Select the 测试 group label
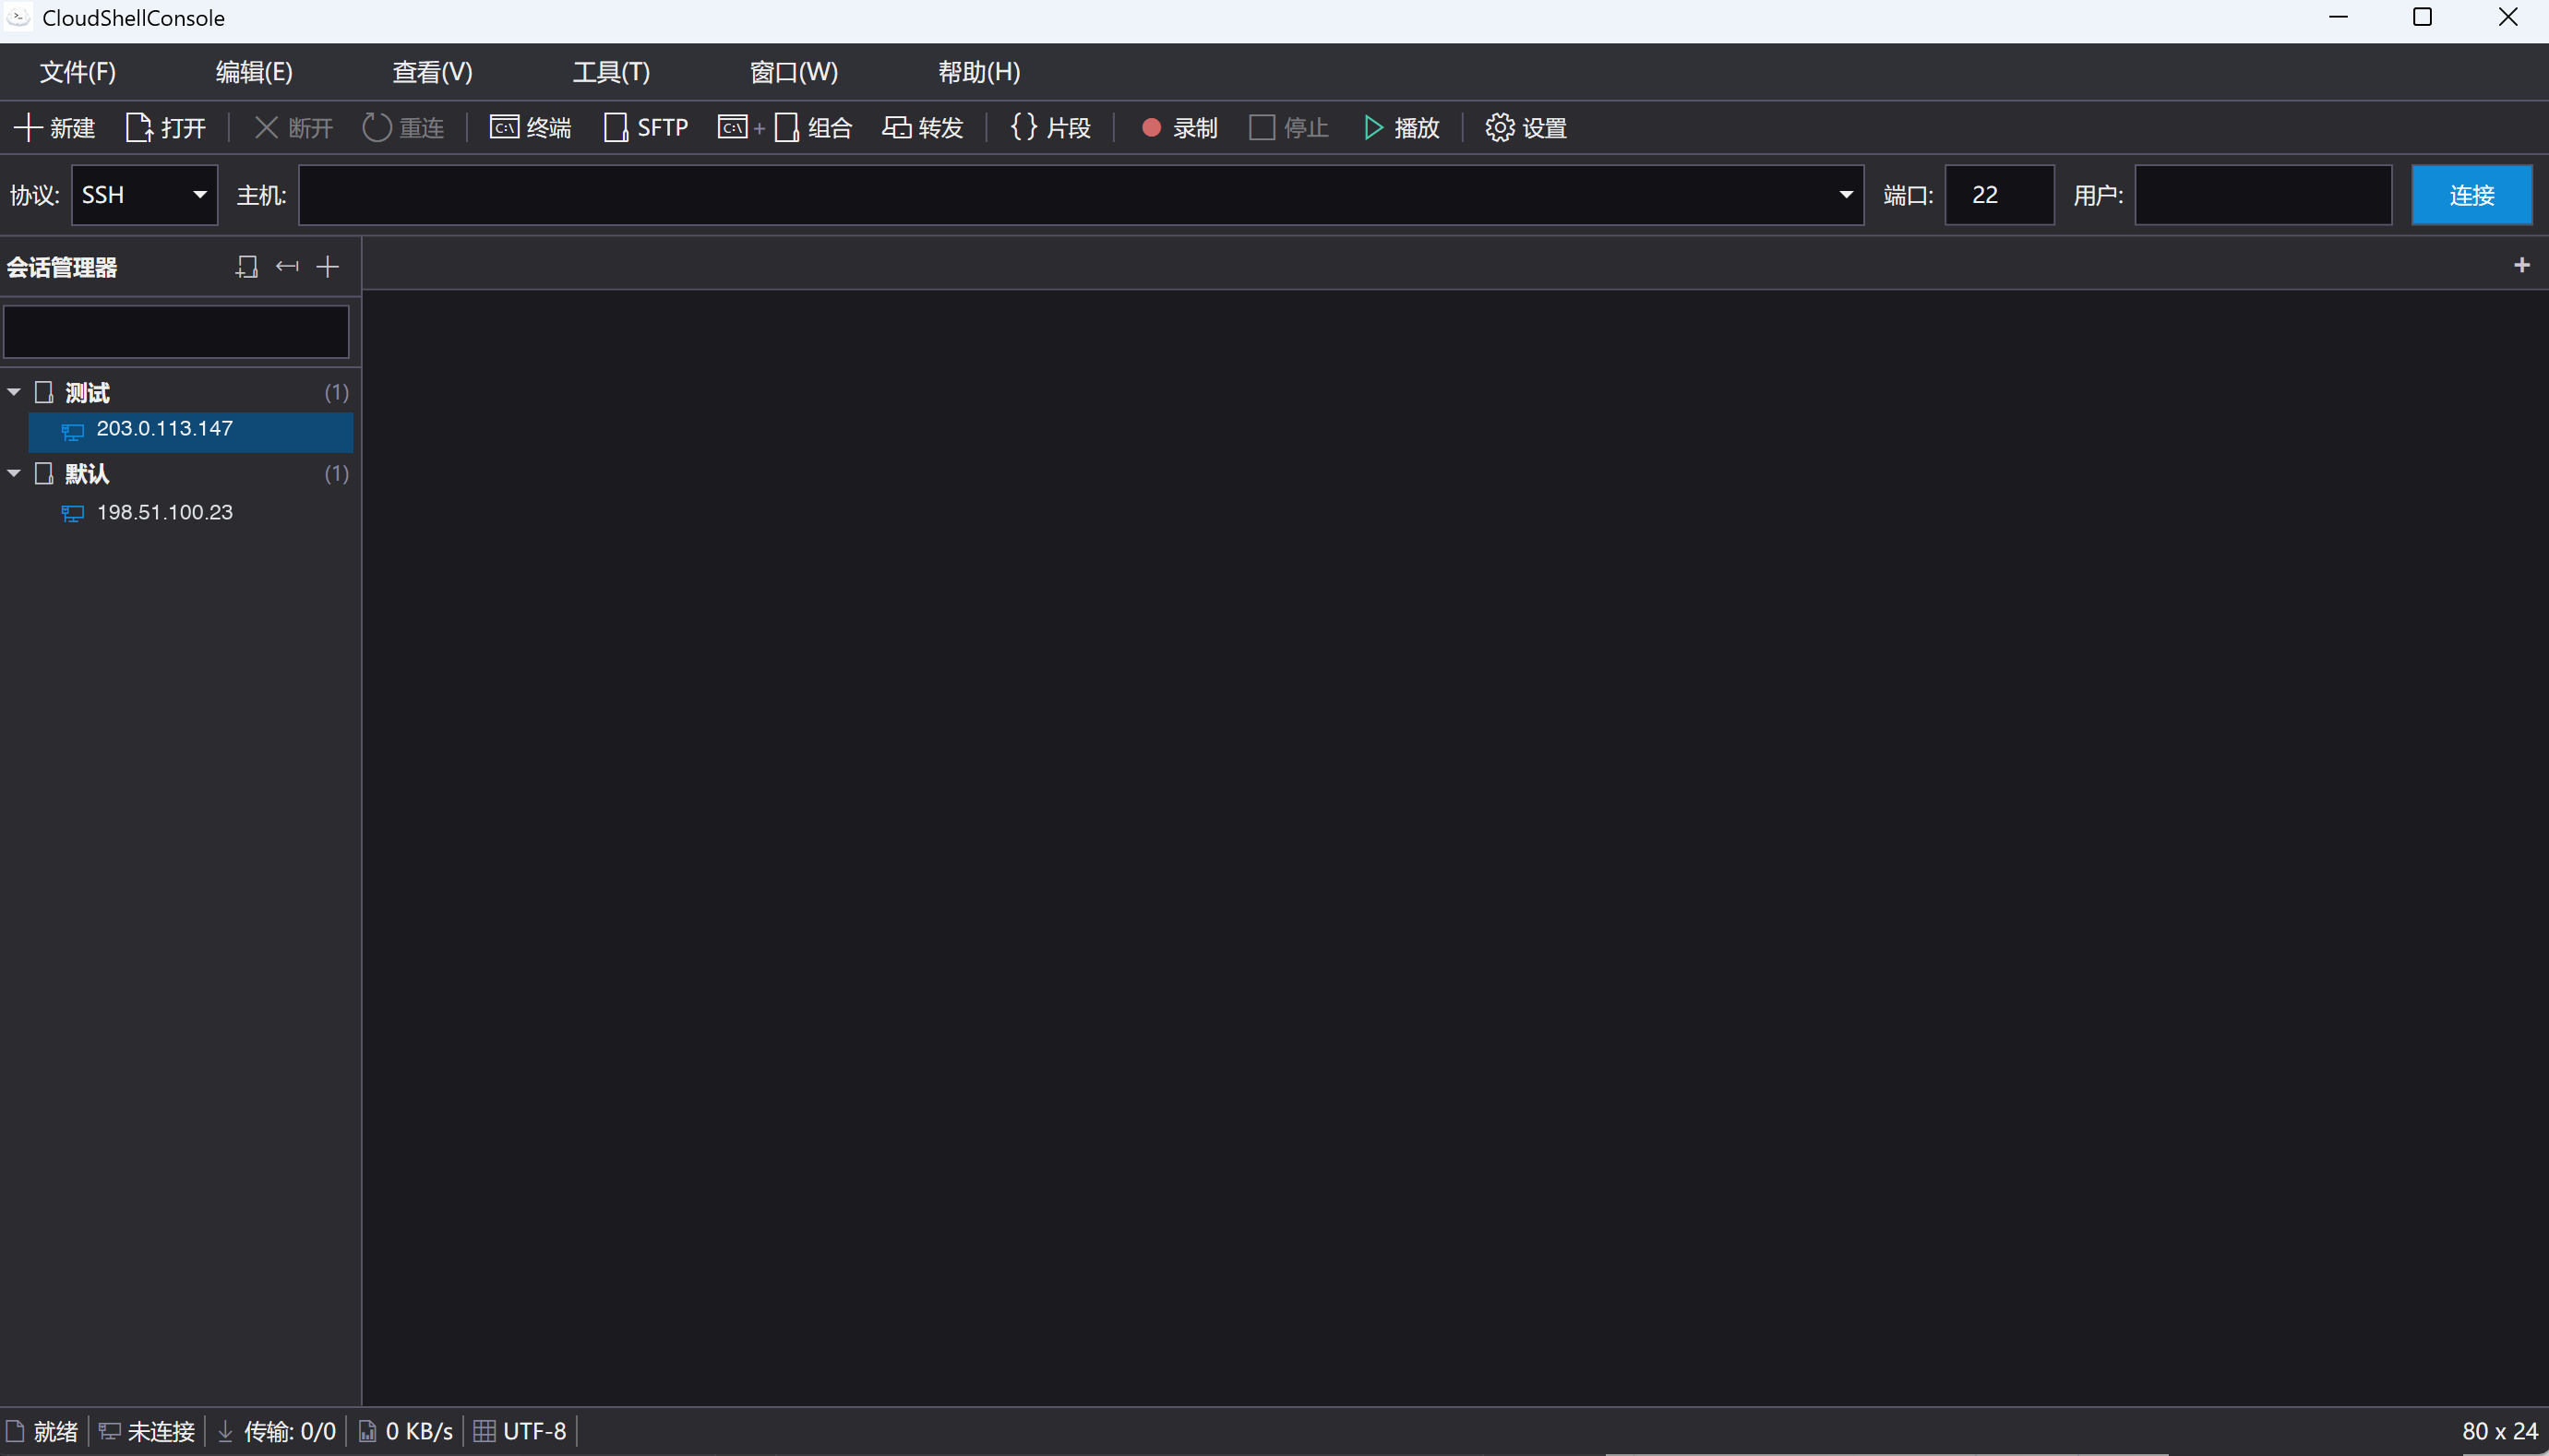 tap(87, 393)
